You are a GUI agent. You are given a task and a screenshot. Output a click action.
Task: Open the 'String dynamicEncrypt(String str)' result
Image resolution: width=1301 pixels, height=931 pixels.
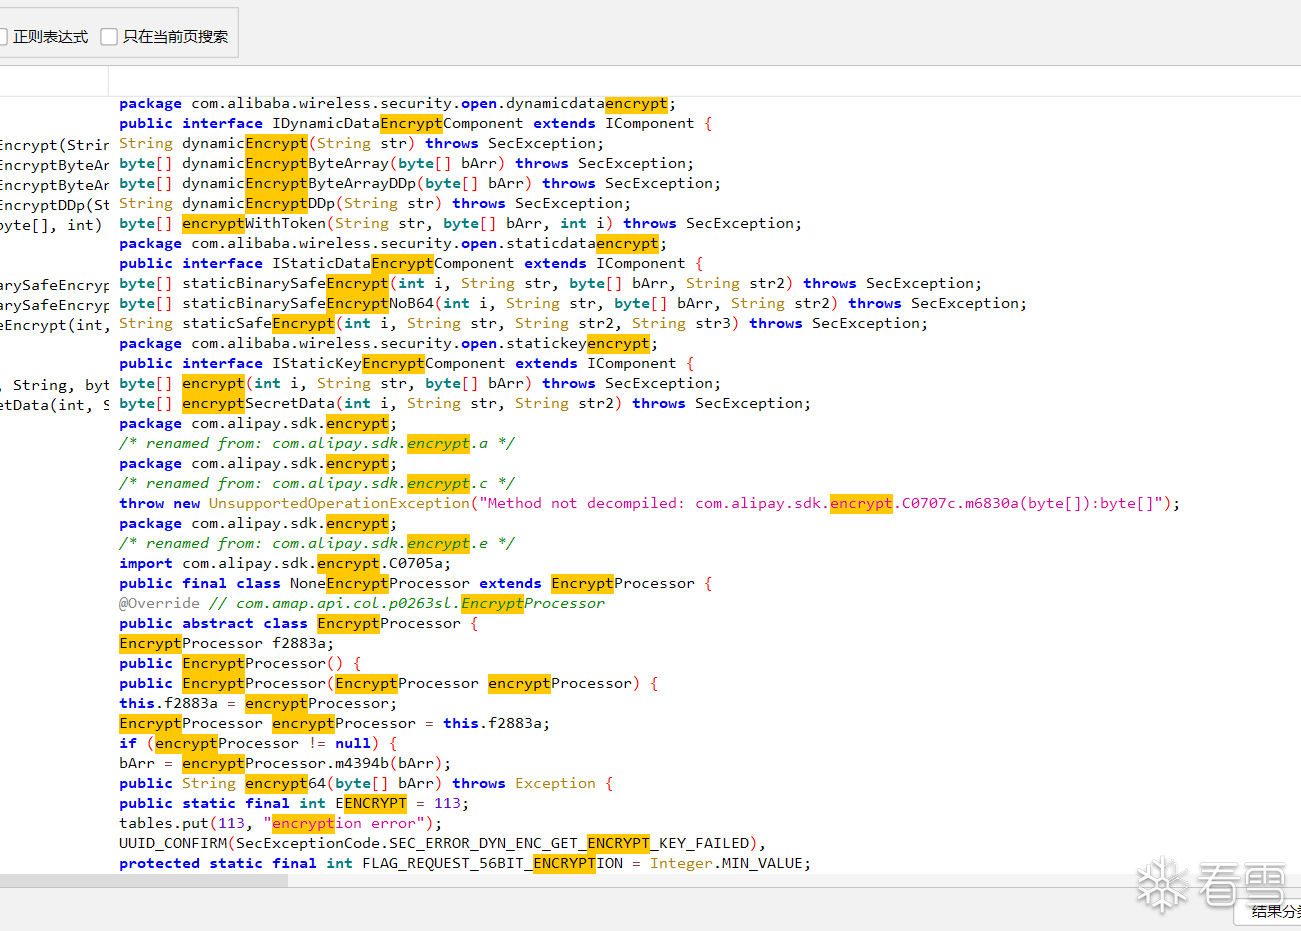click(361, 144)
